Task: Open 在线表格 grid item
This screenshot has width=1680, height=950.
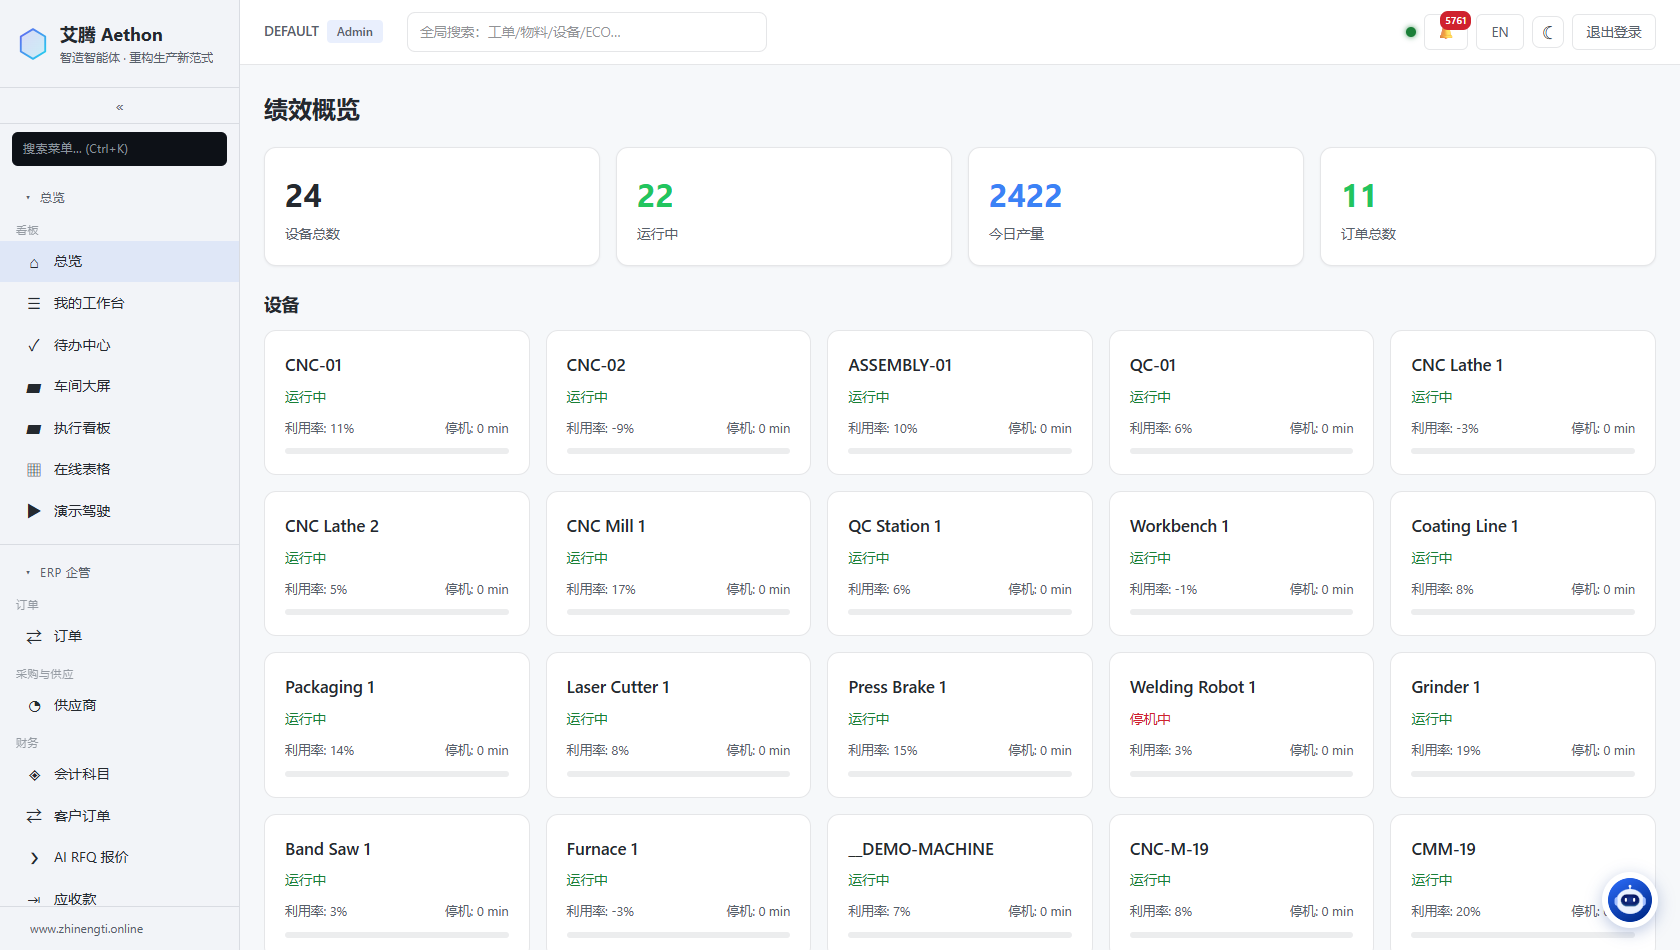Action: click(120, 469)
